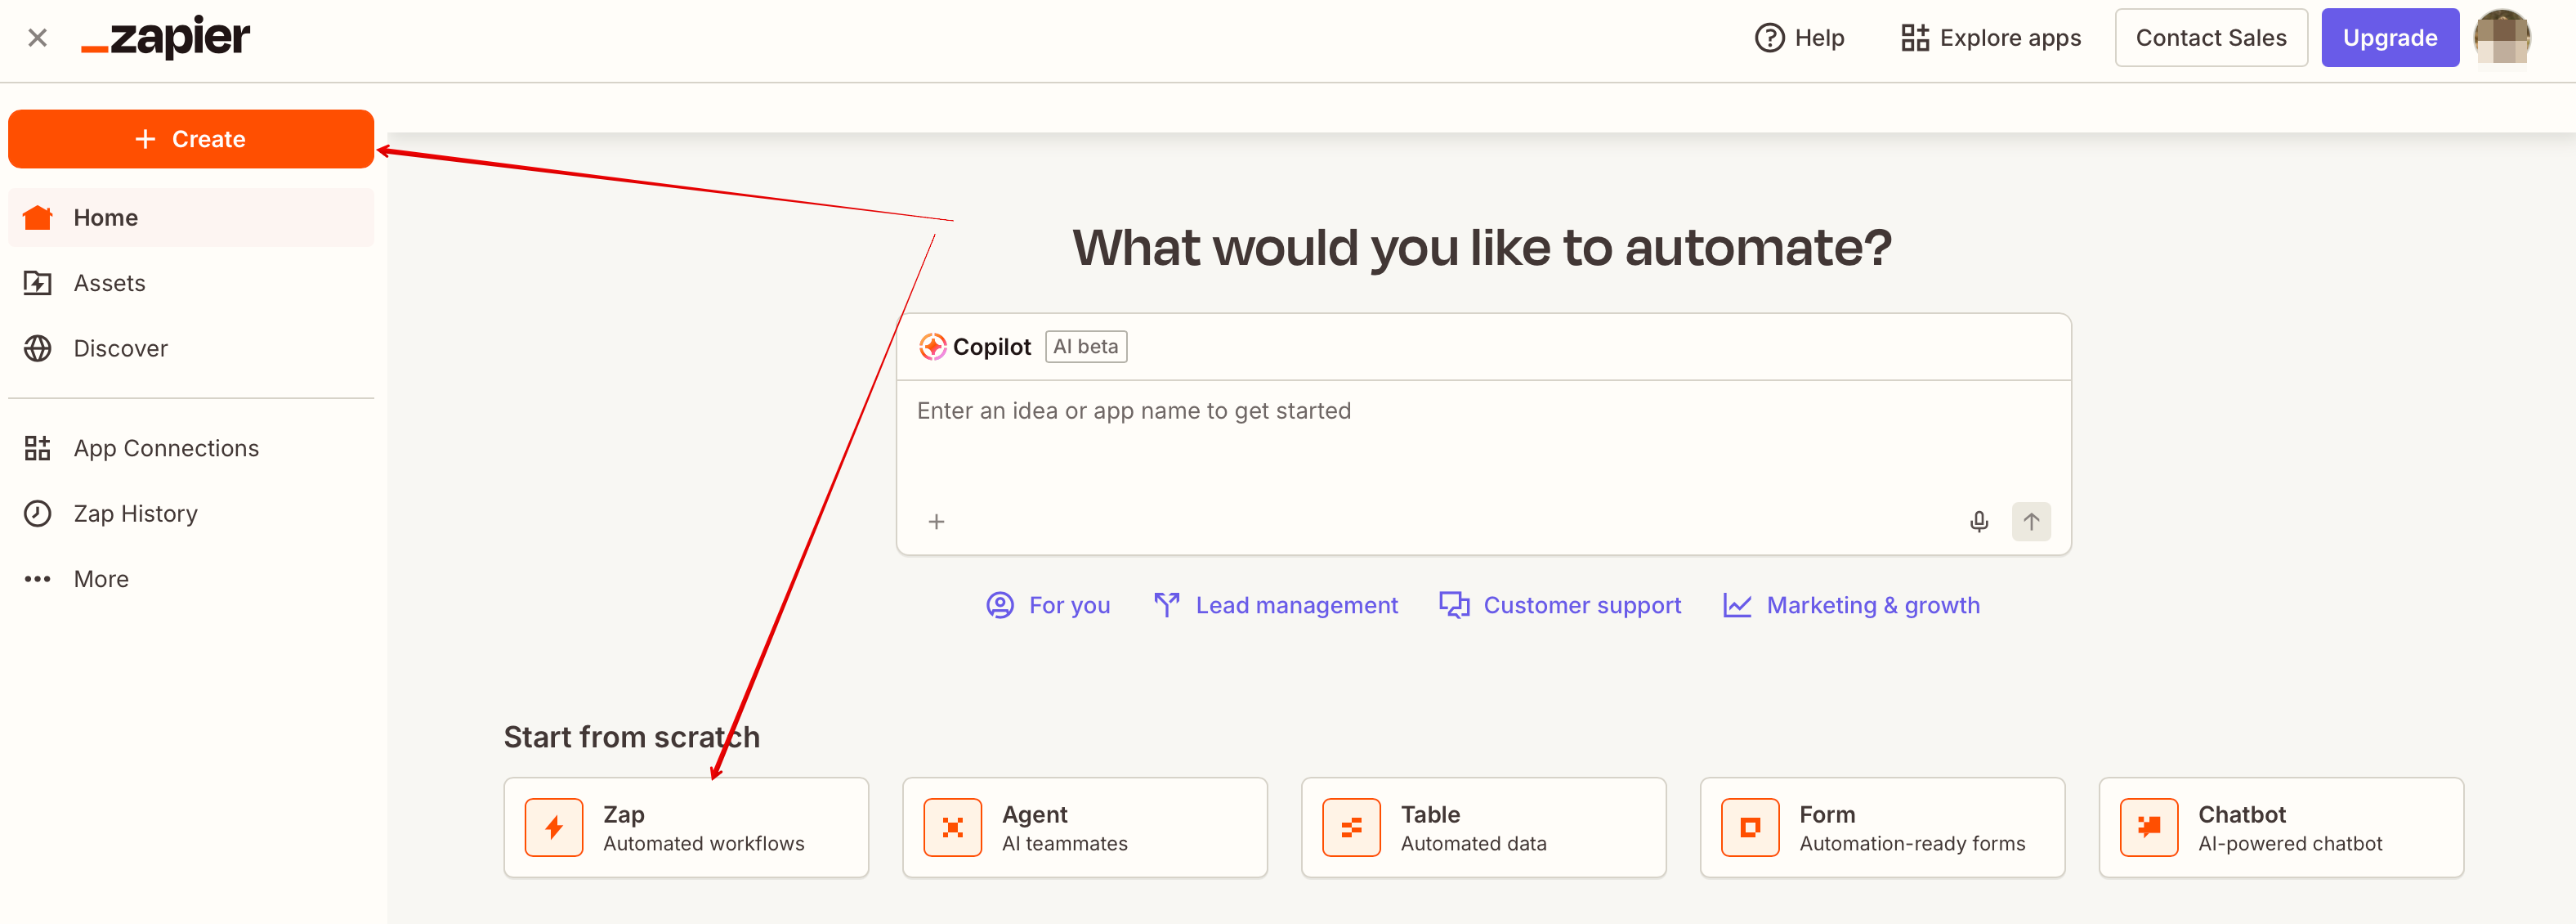Choose the Form automation-ready forms card
This screenshot has height=924, width=2576.
[1882, 828]
